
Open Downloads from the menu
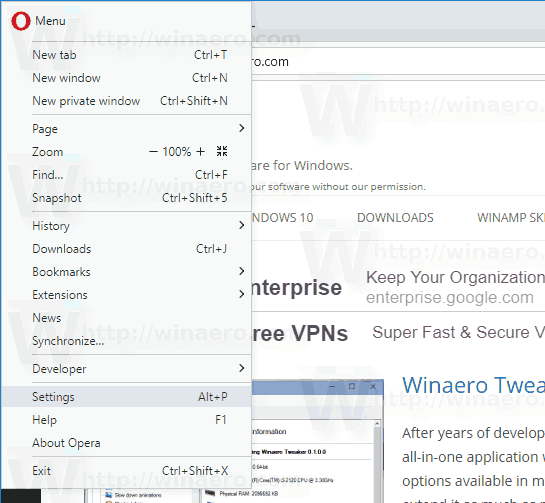tap(127, 249)
